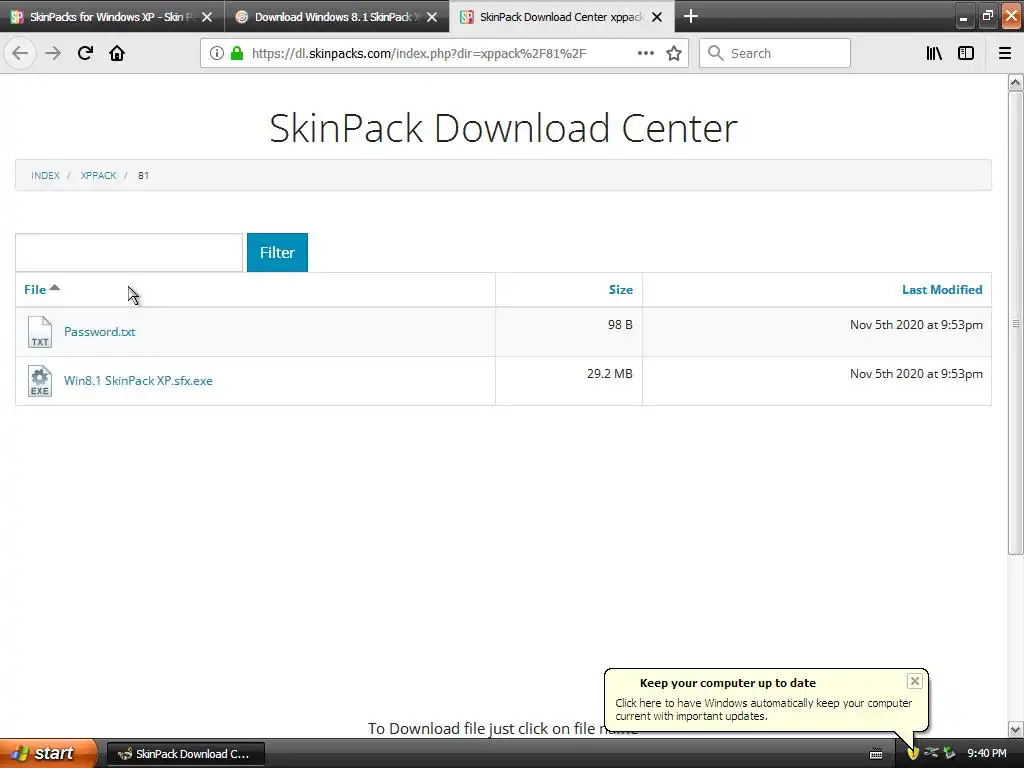The width and height of the screenshot is (1024, 768).
Task: Click the green padlock security icon
Action: pyautogui.click(x=236, y=54)
